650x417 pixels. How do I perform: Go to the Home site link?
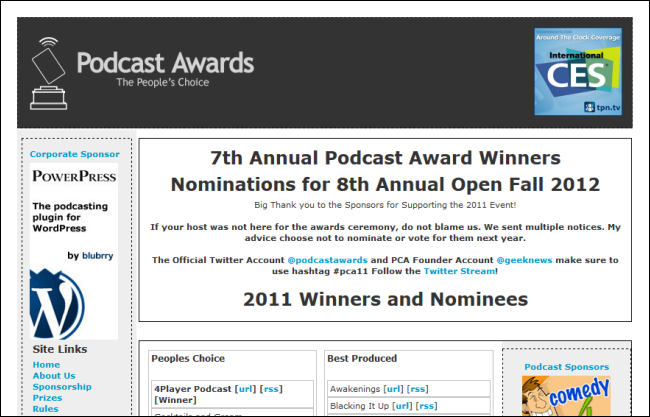point(46,365)
